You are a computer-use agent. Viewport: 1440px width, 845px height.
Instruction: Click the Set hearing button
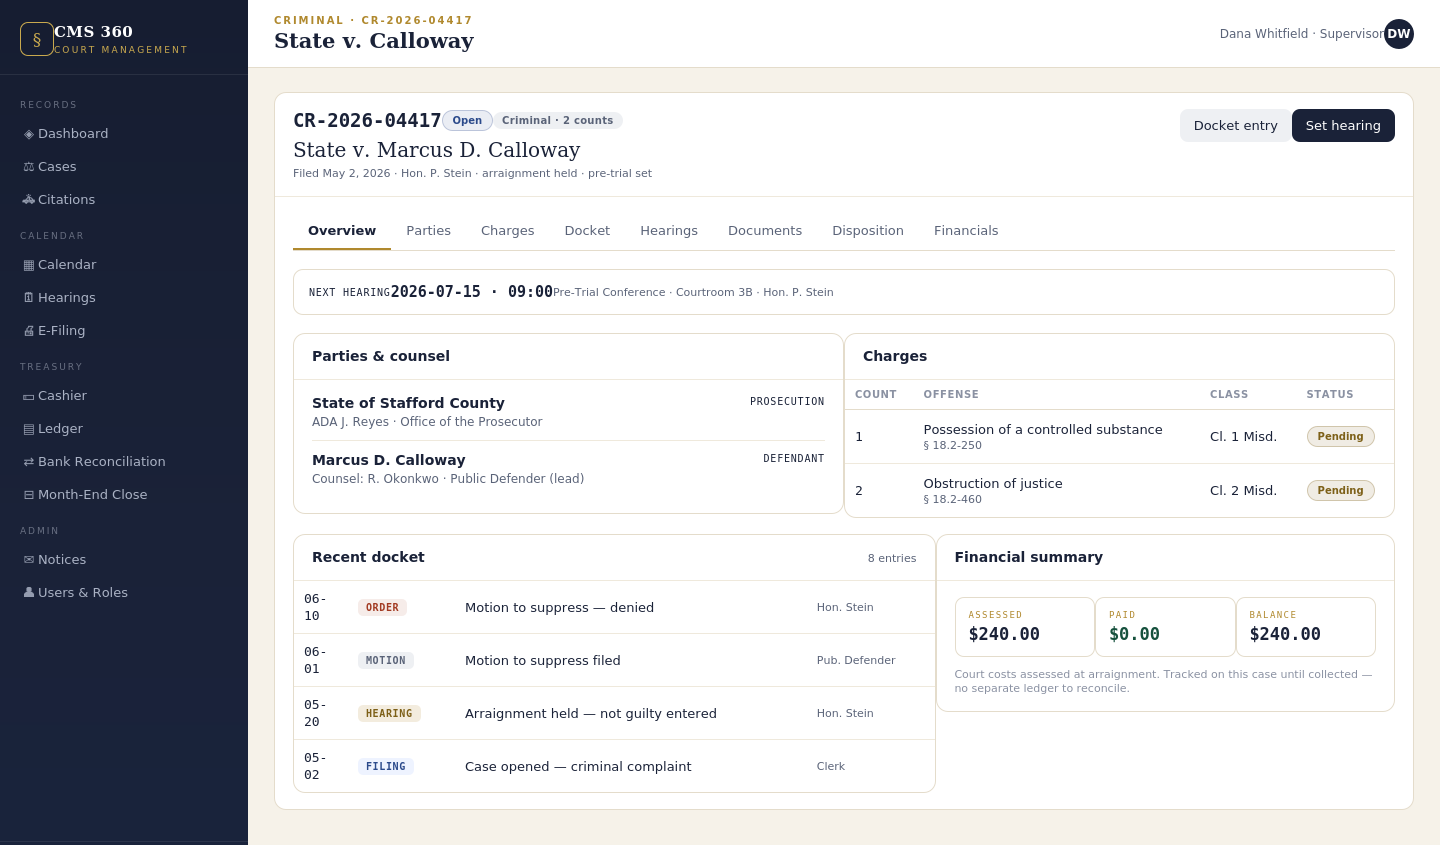(1343, 126)
